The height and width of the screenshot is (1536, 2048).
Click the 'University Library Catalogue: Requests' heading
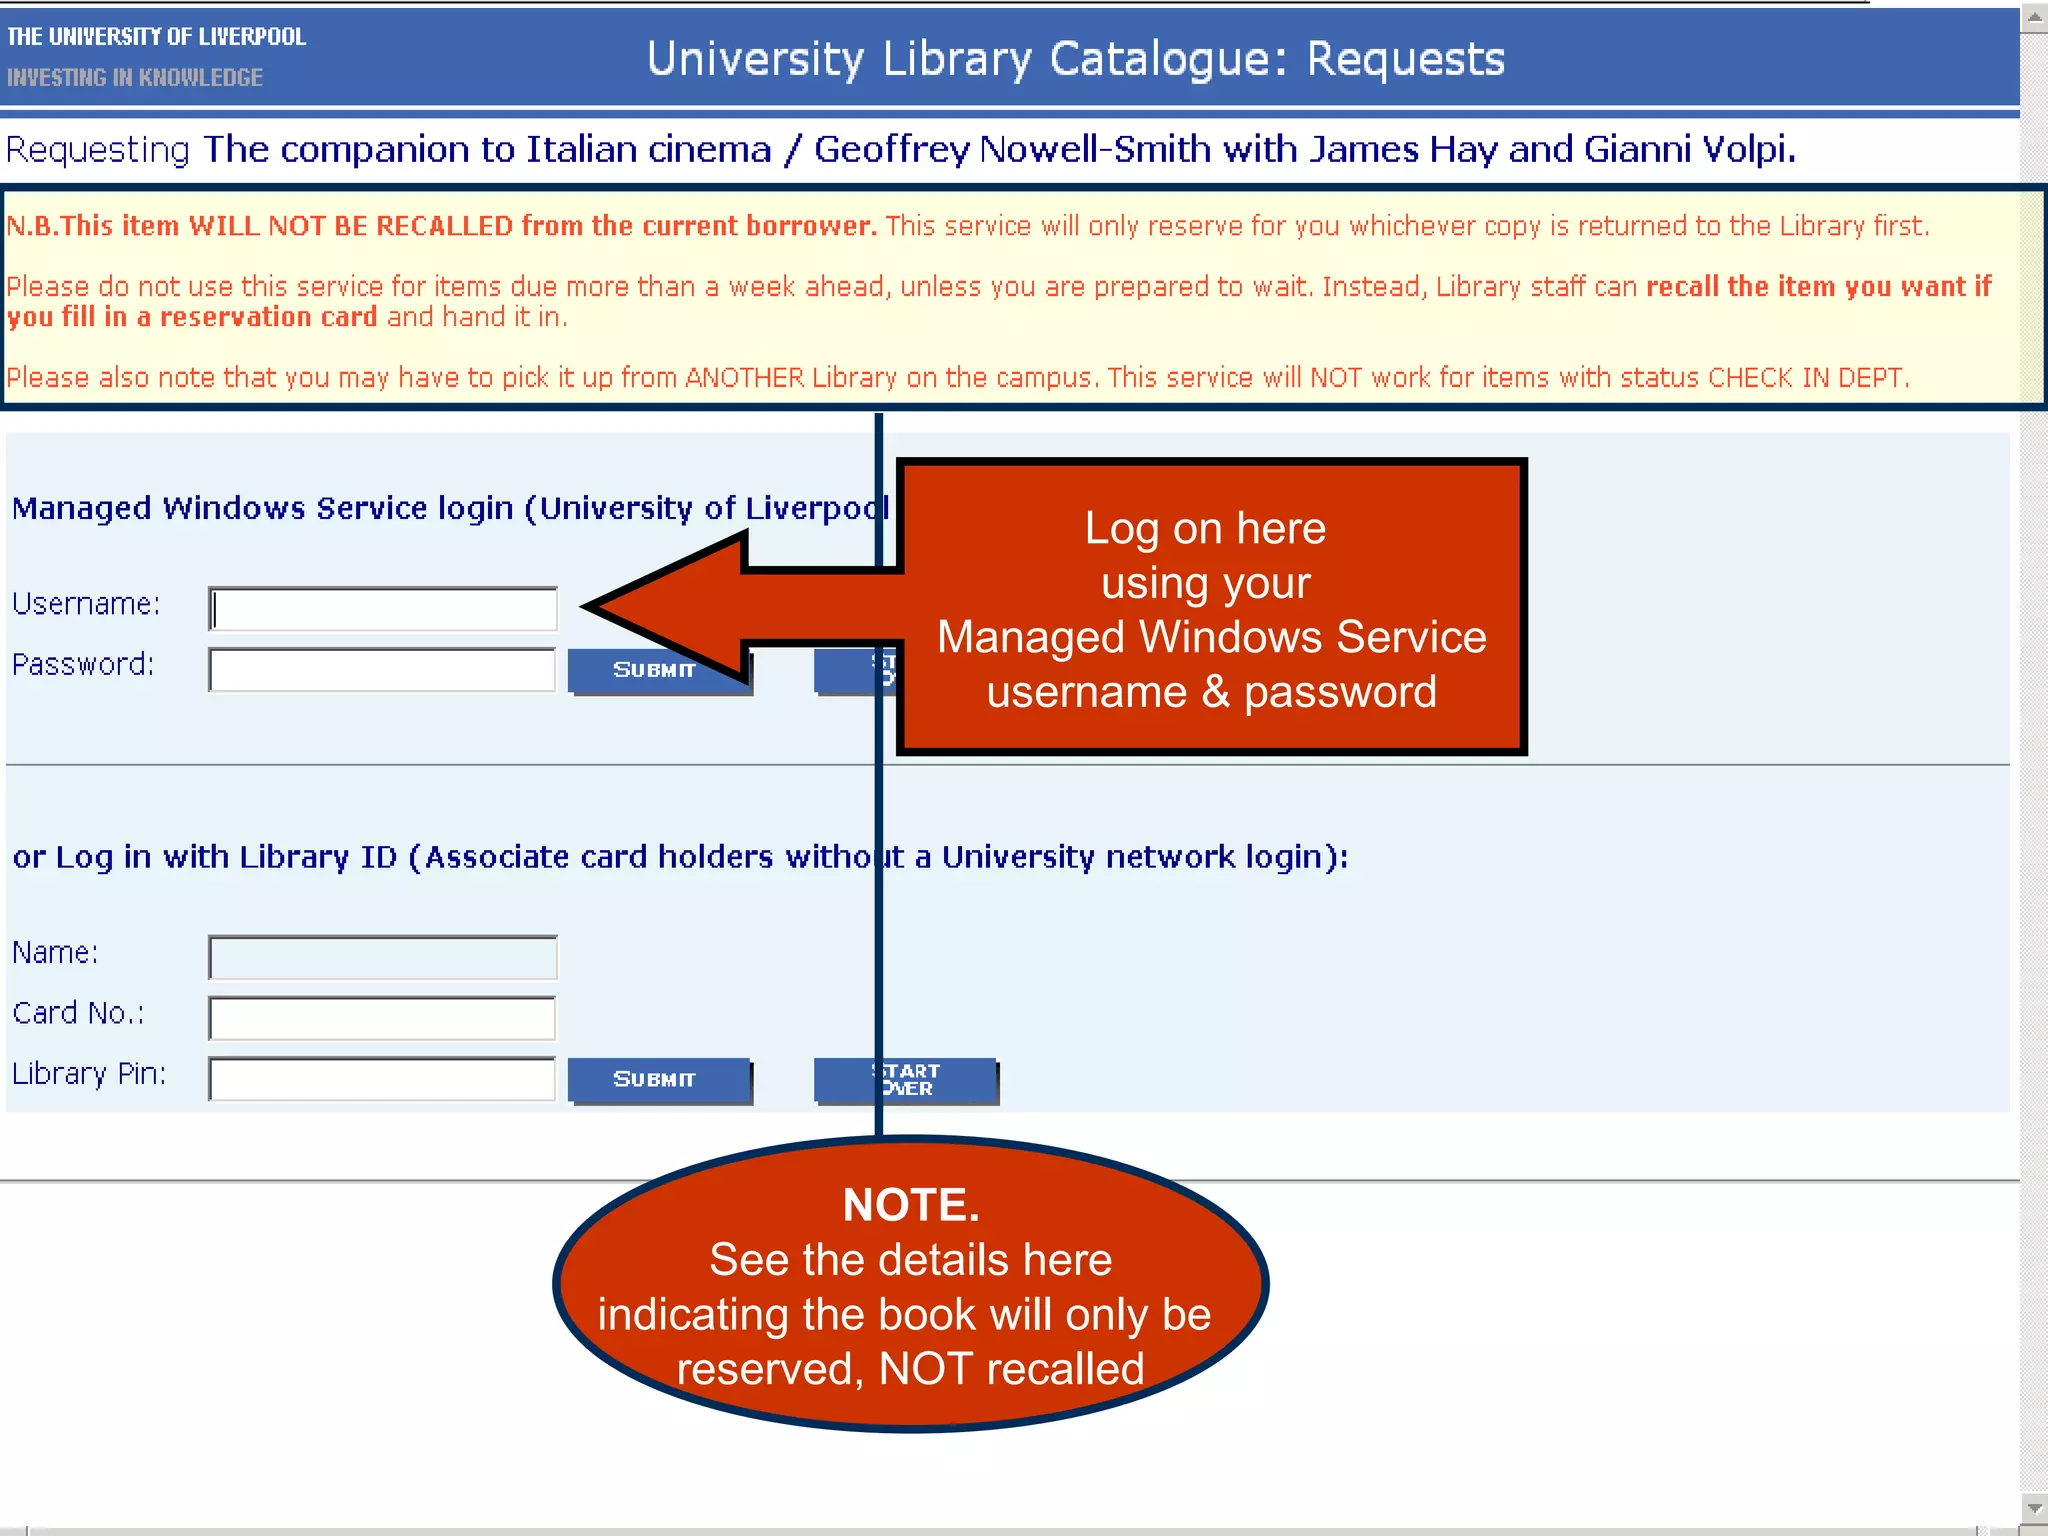click(x=1076, y=59)
